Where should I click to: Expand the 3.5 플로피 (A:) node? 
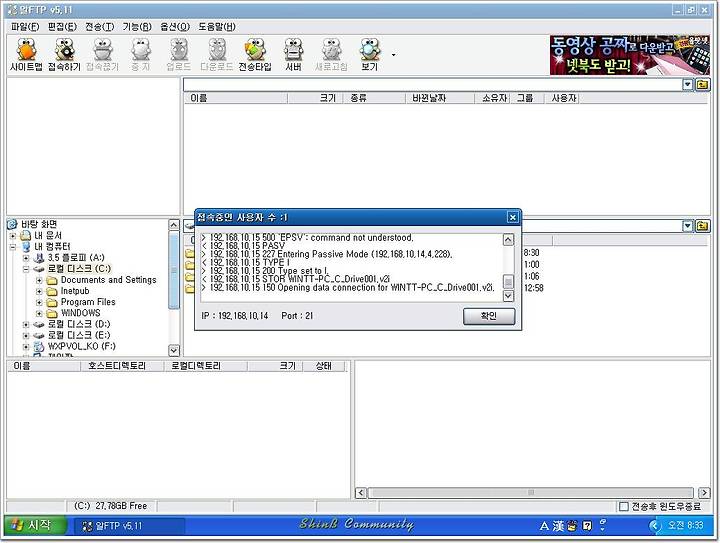[26, 258]
